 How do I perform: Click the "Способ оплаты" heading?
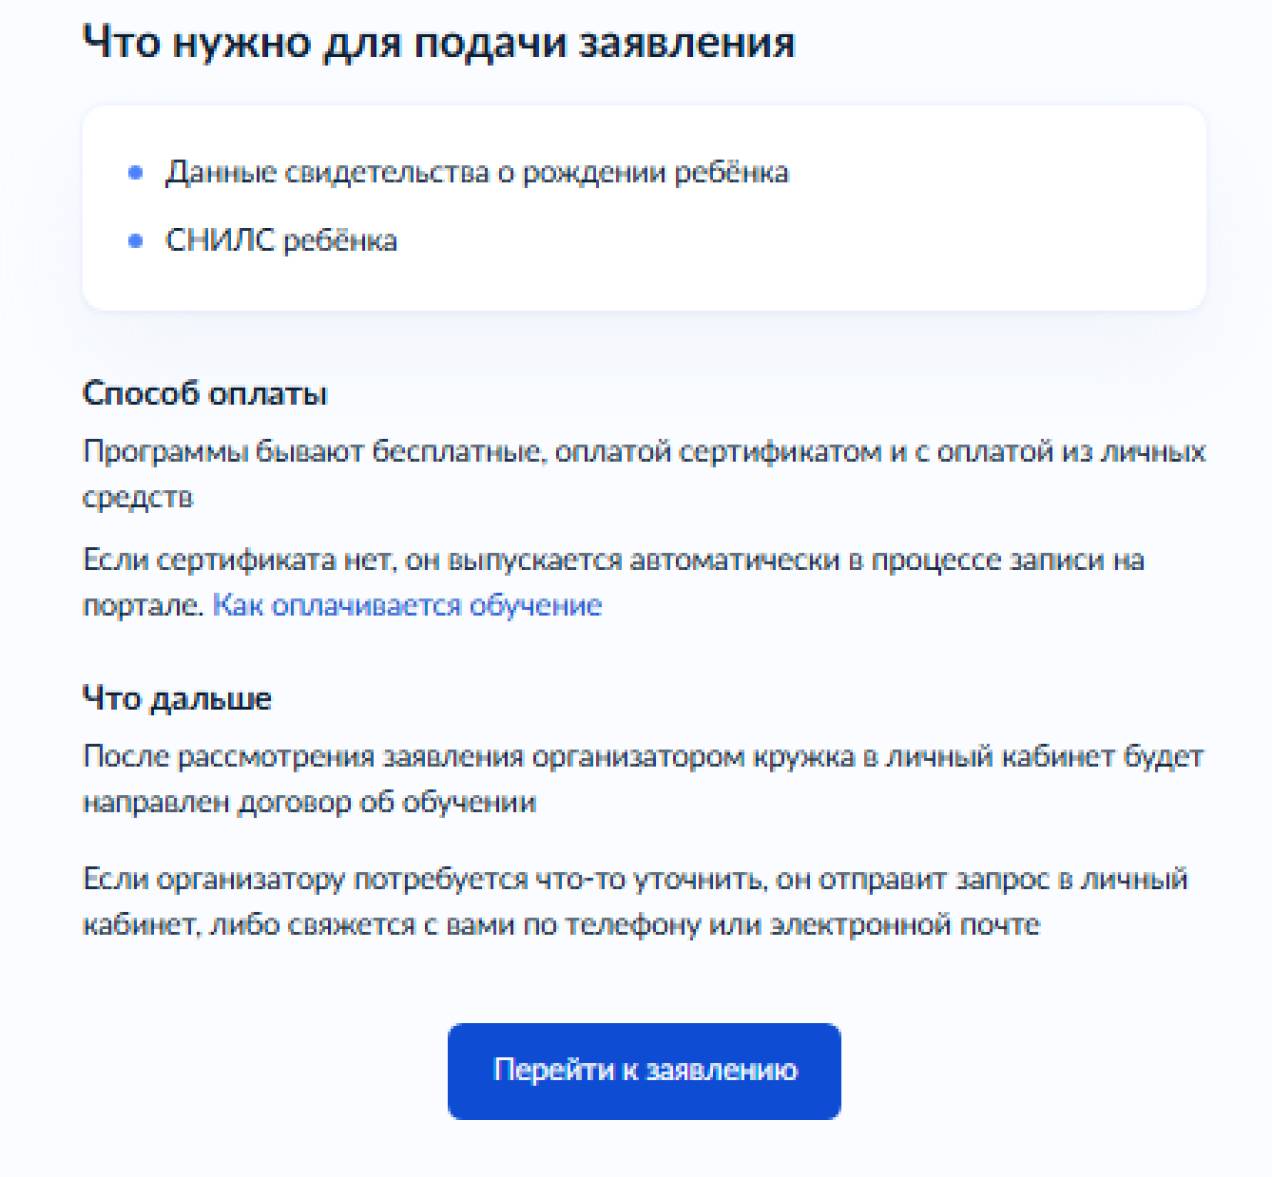click(204, 393)
